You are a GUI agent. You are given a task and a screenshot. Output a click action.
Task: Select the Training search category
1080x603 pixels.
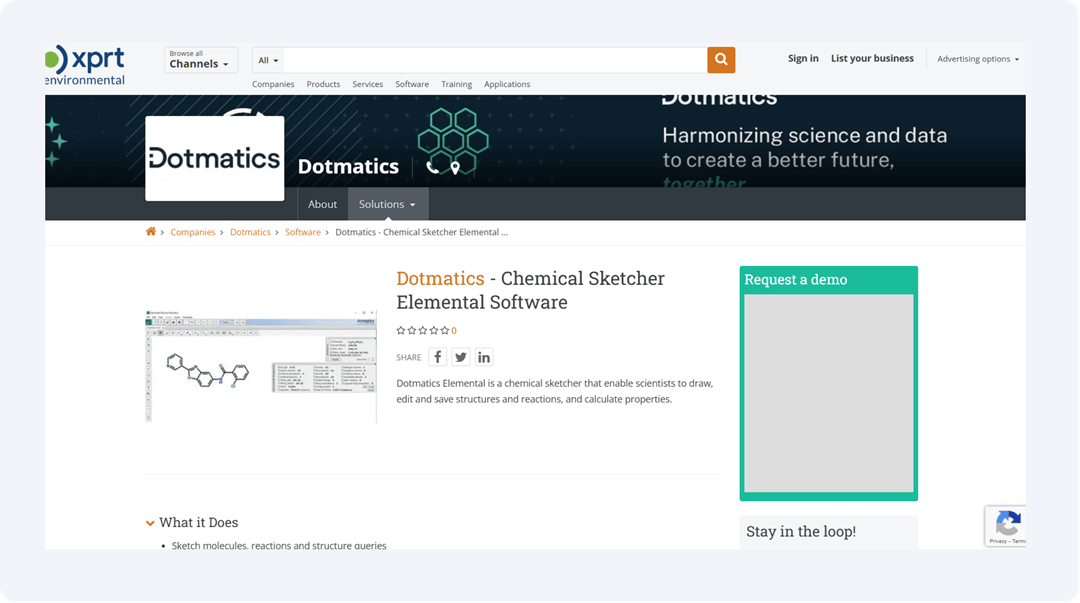(456, 84)
